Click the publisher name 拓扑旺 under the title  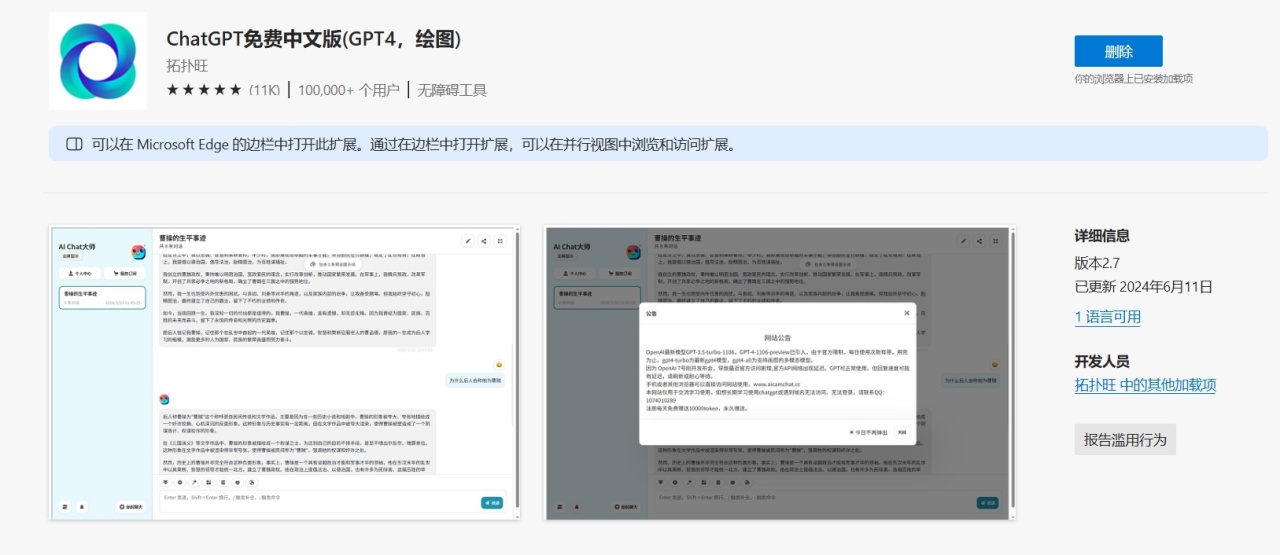click(187, 66)
